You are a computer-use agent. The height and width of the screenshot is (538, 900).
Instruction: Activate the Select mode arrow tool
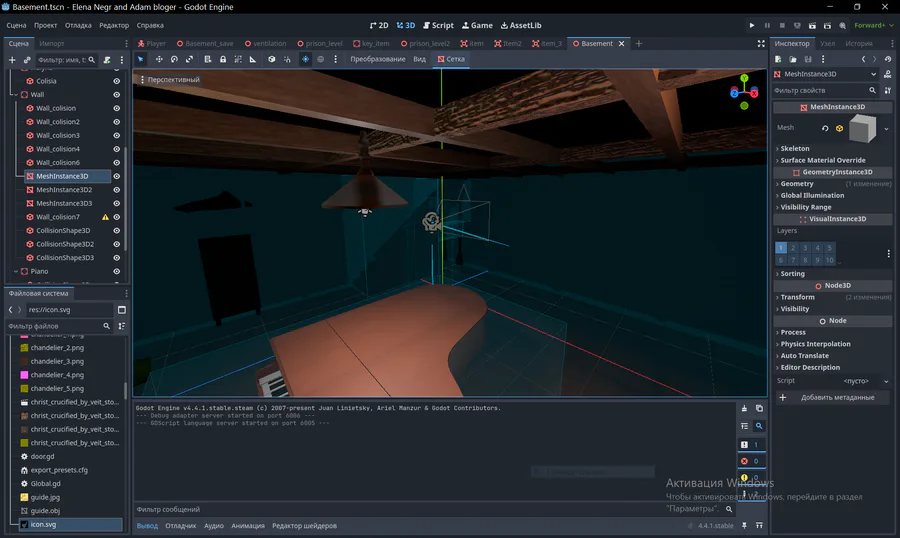click(140, 59)
